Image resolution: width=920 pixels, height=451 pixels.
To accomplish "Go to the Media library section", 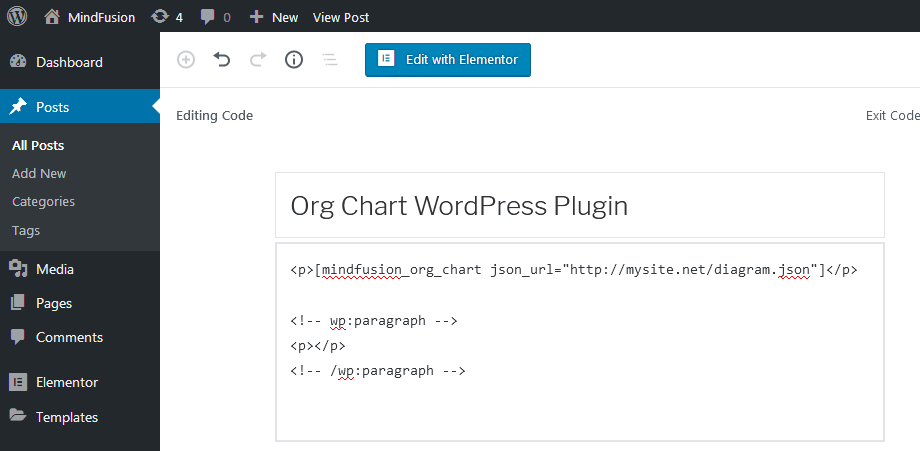I will point(55,269).
